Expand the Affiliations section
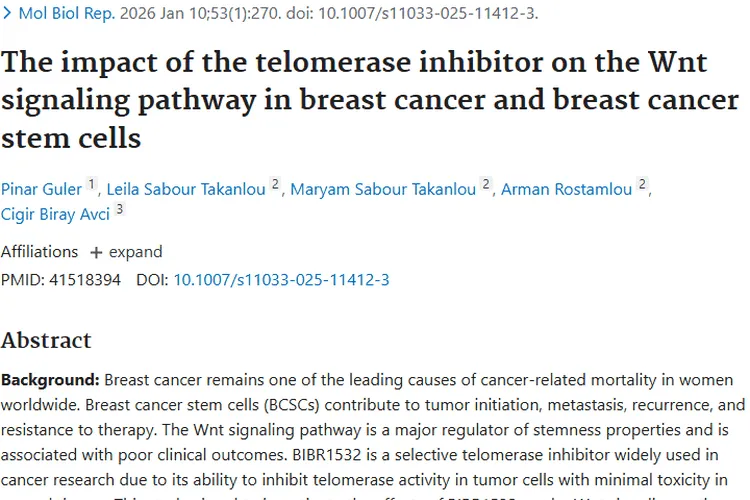Image resolution: width=750 pixels, height=500 pixels. tap(134, 252)
